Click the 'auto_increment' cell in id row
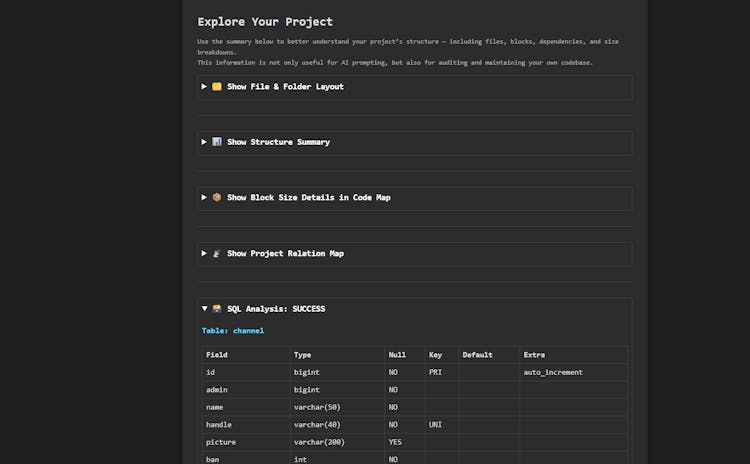Viewport: 750px width, 464px height. pos(553,372)
